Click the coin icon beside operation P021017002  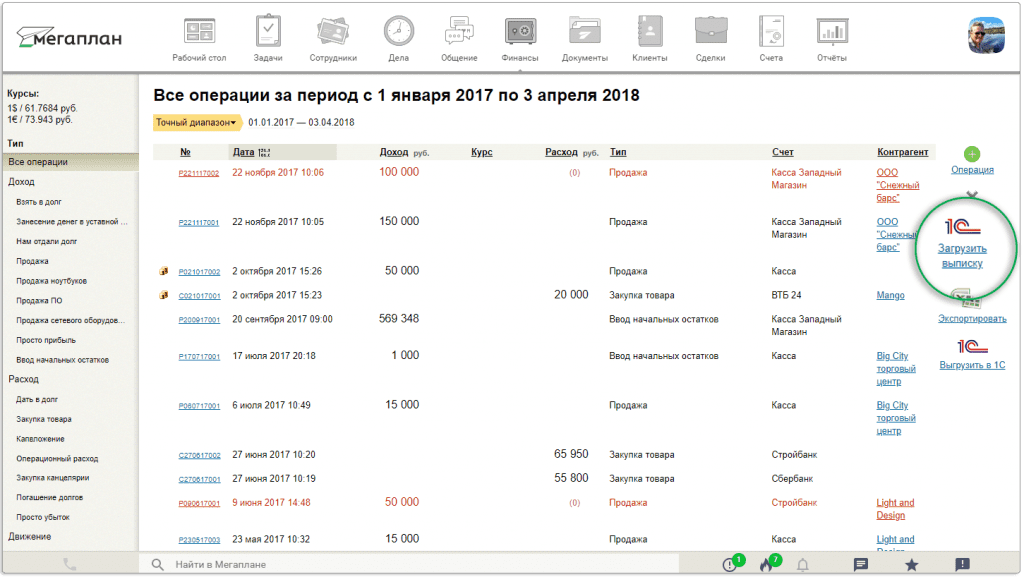[164, 271]
